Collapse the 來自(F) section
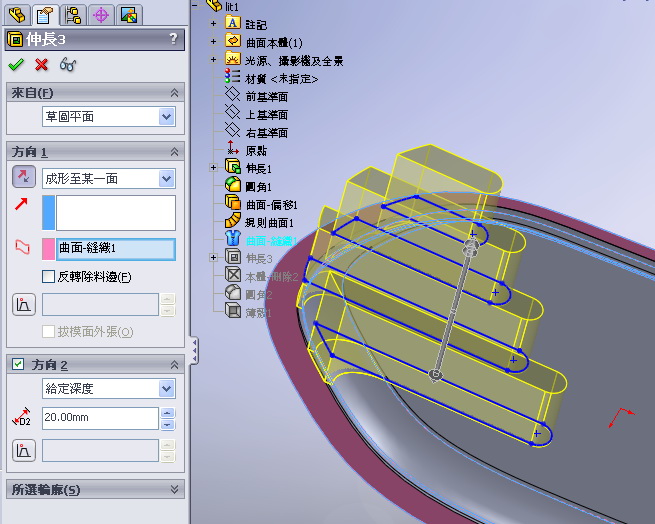The height and width of the screenshot is (524, 655). 175,93
